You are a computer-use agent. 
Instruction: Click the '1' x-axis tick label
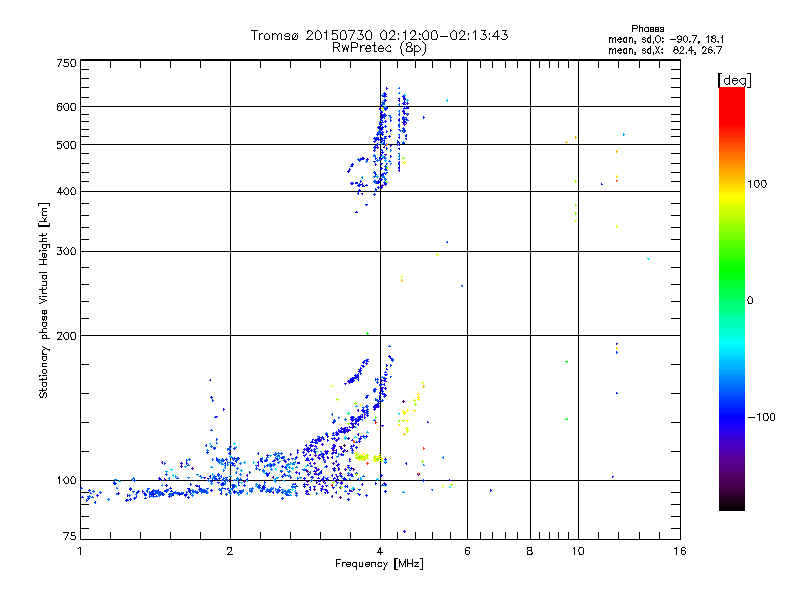[80, 551]
